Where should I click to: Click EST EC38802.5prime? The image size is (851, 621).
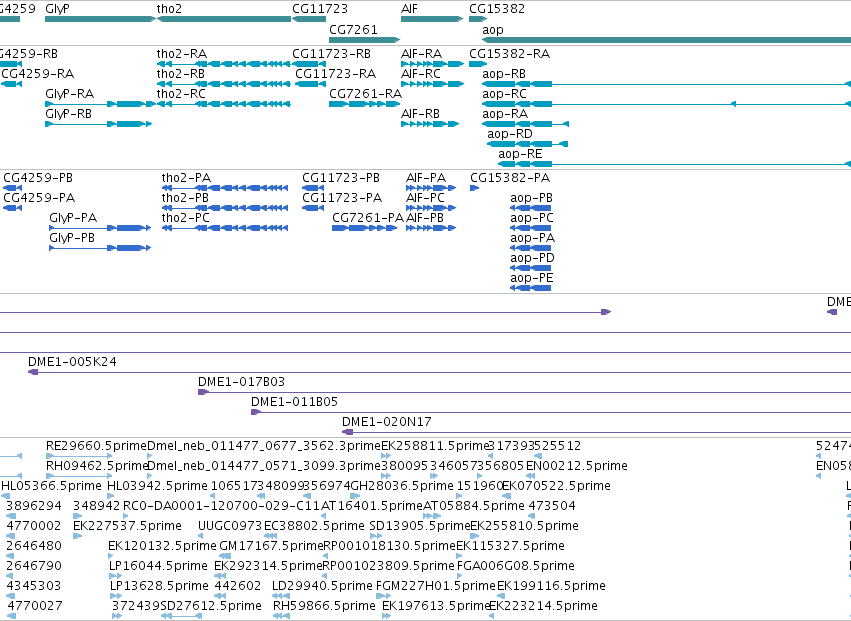[270, 536]
